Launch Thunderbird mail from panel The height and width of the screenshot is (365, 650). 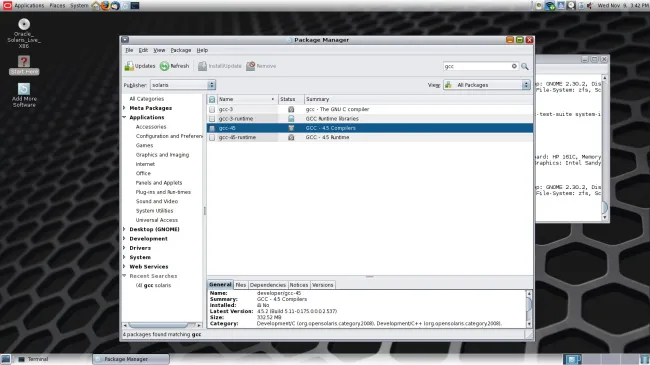point(115,5)
